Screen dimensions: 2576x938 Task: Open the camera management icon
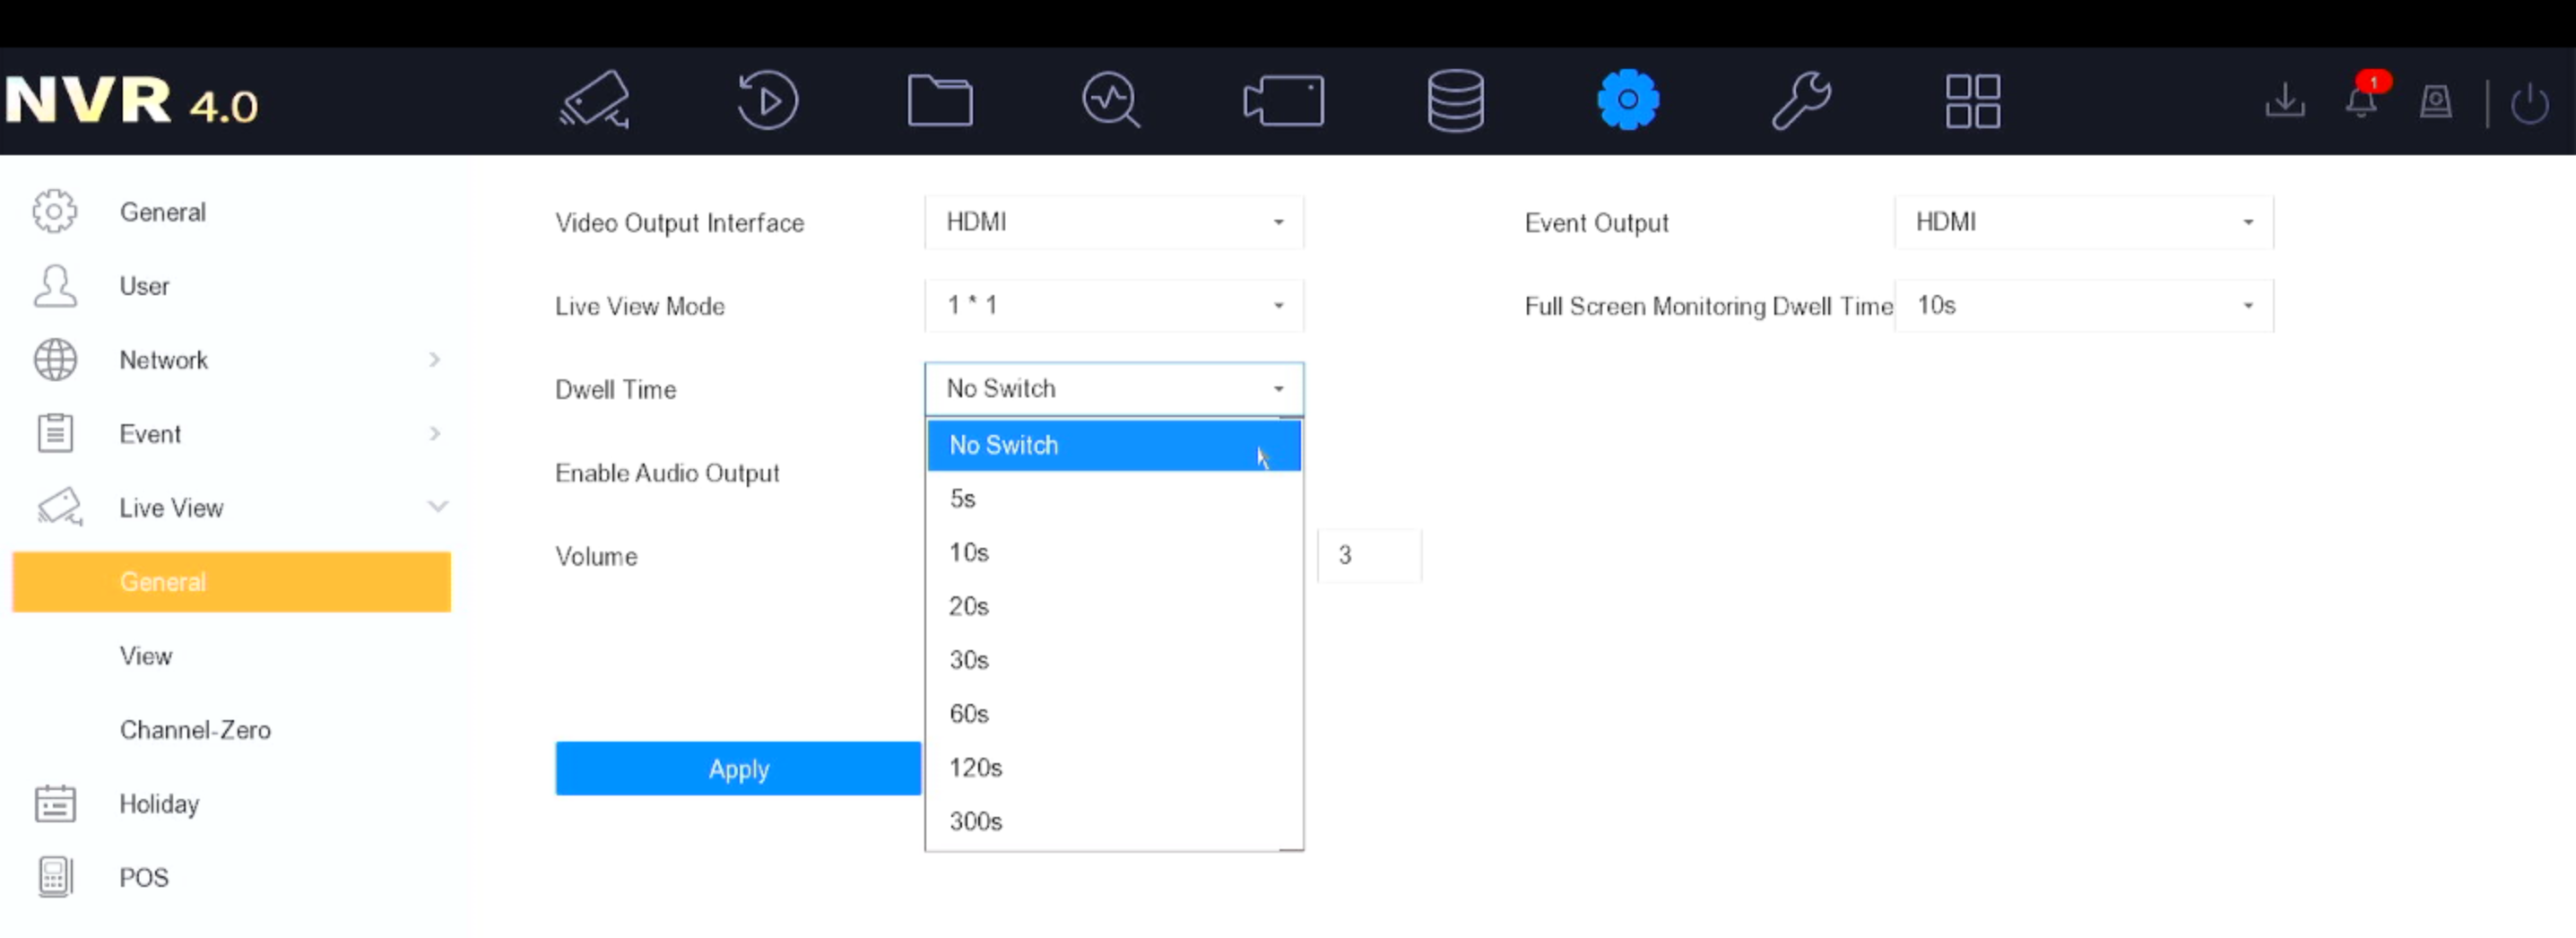tap(594, 100)
